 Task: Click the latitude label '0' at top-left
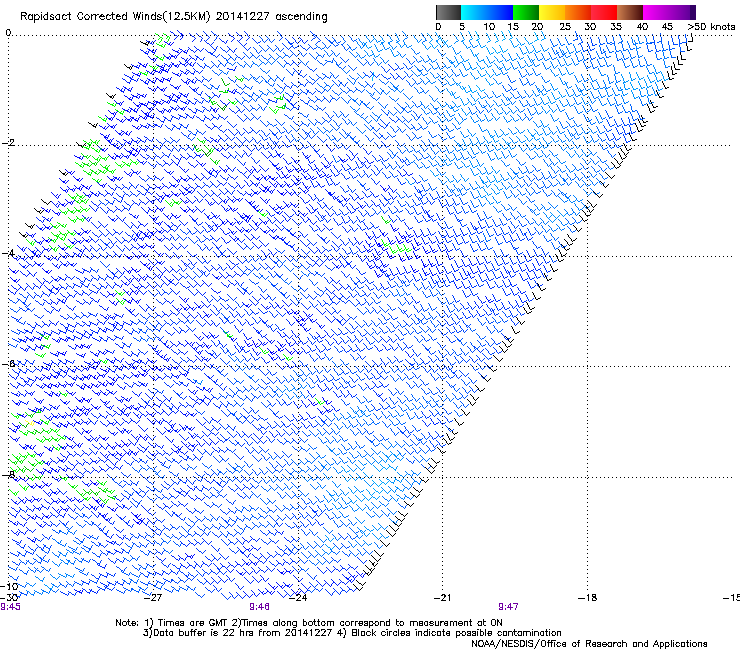8,33
